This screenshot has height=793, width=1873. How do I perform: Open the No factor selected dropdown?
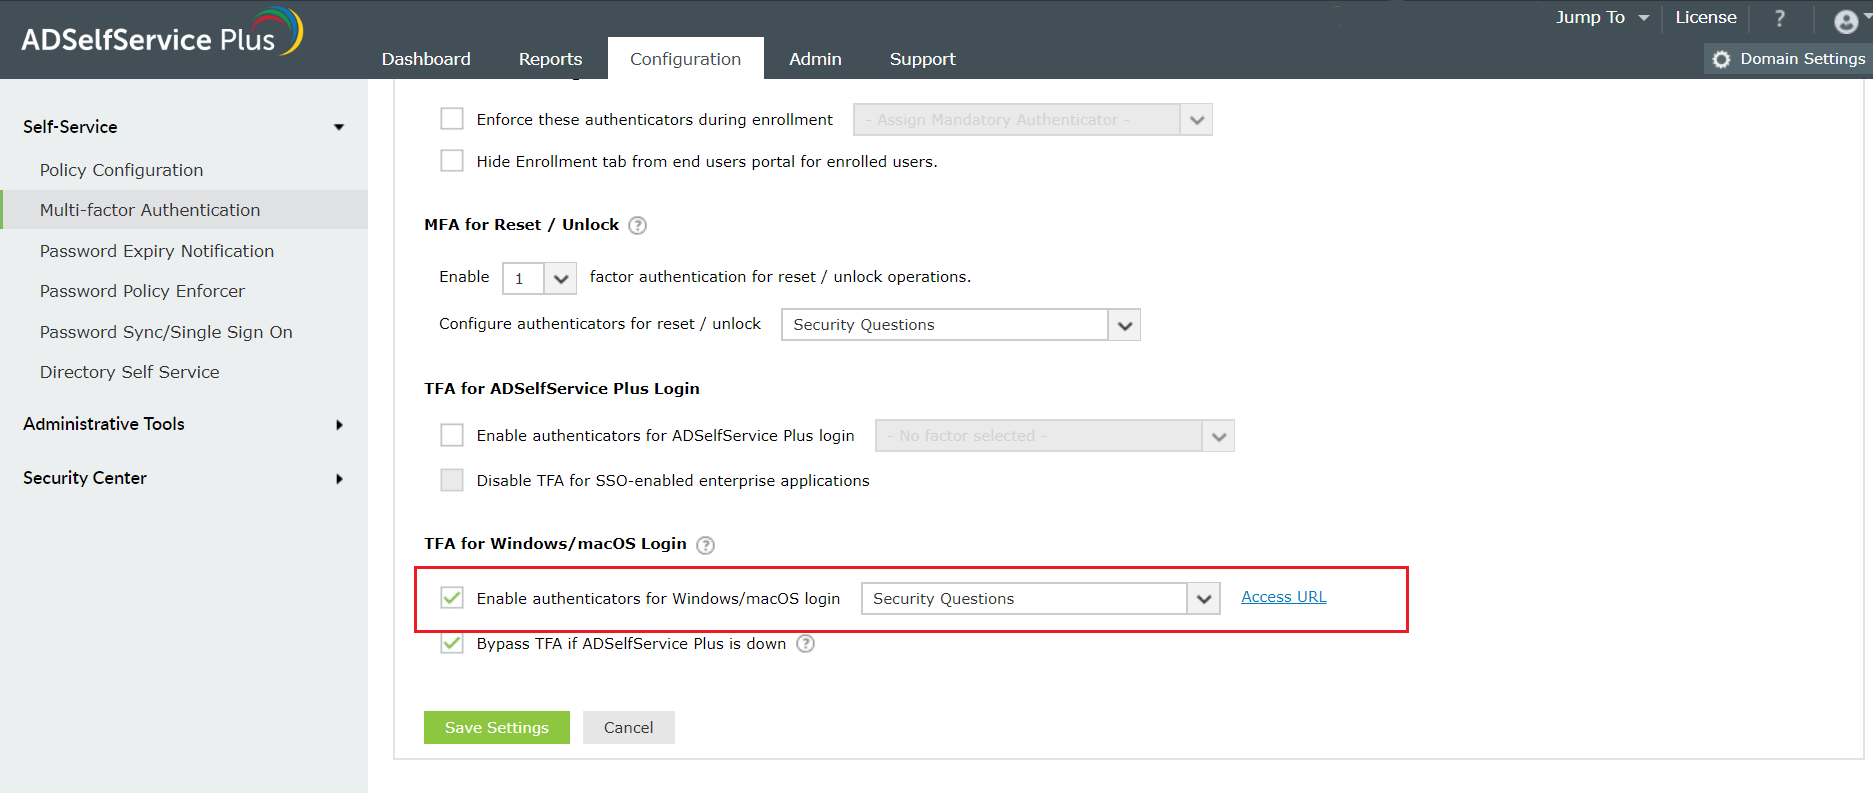(x=1055, y=436)
